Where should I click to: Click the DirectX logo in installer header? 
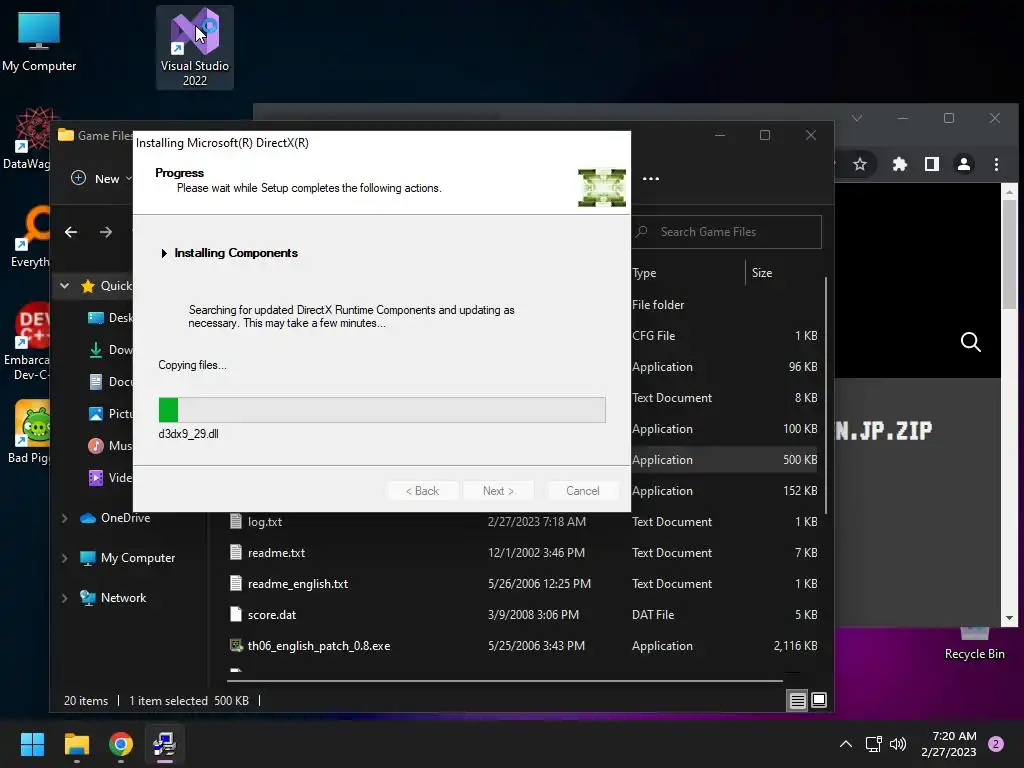[601, 187]
